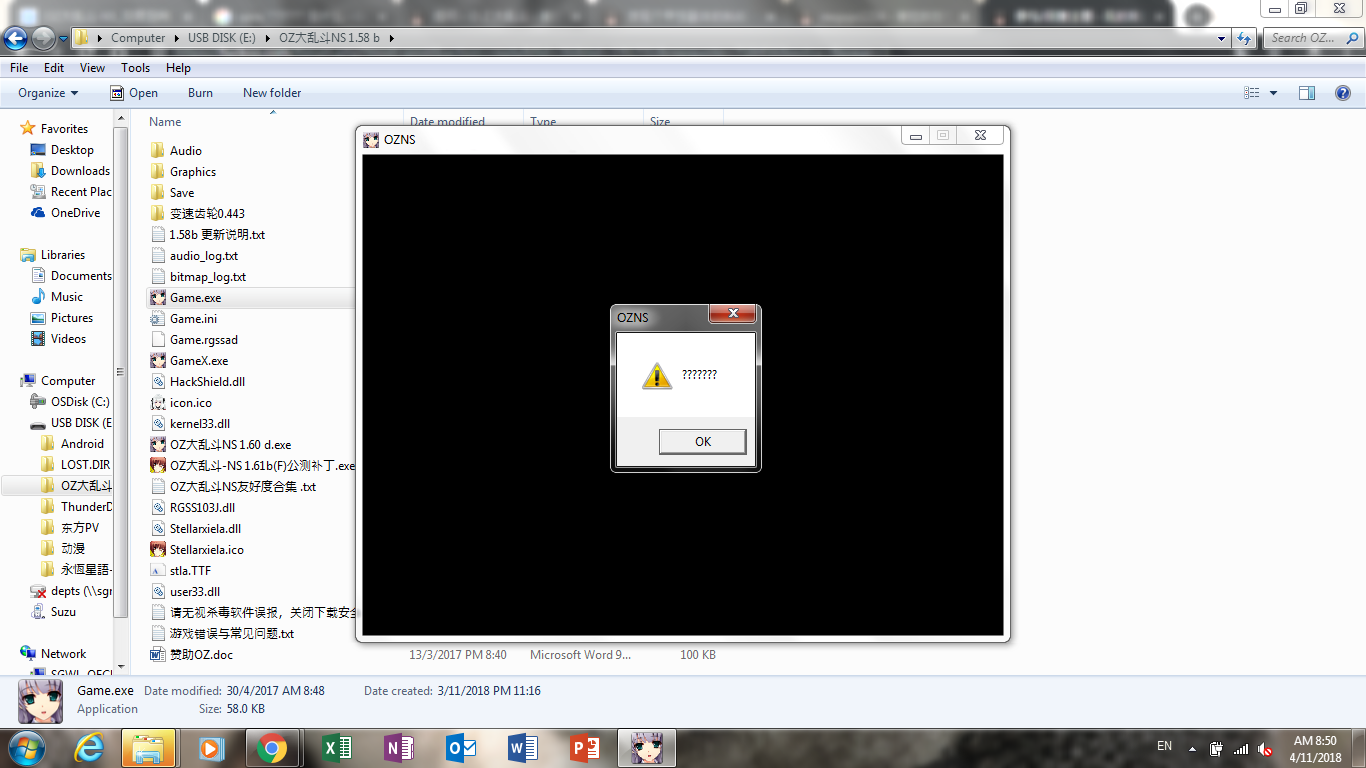Open address bar history dropdown arrow

tap(1222, 38)
